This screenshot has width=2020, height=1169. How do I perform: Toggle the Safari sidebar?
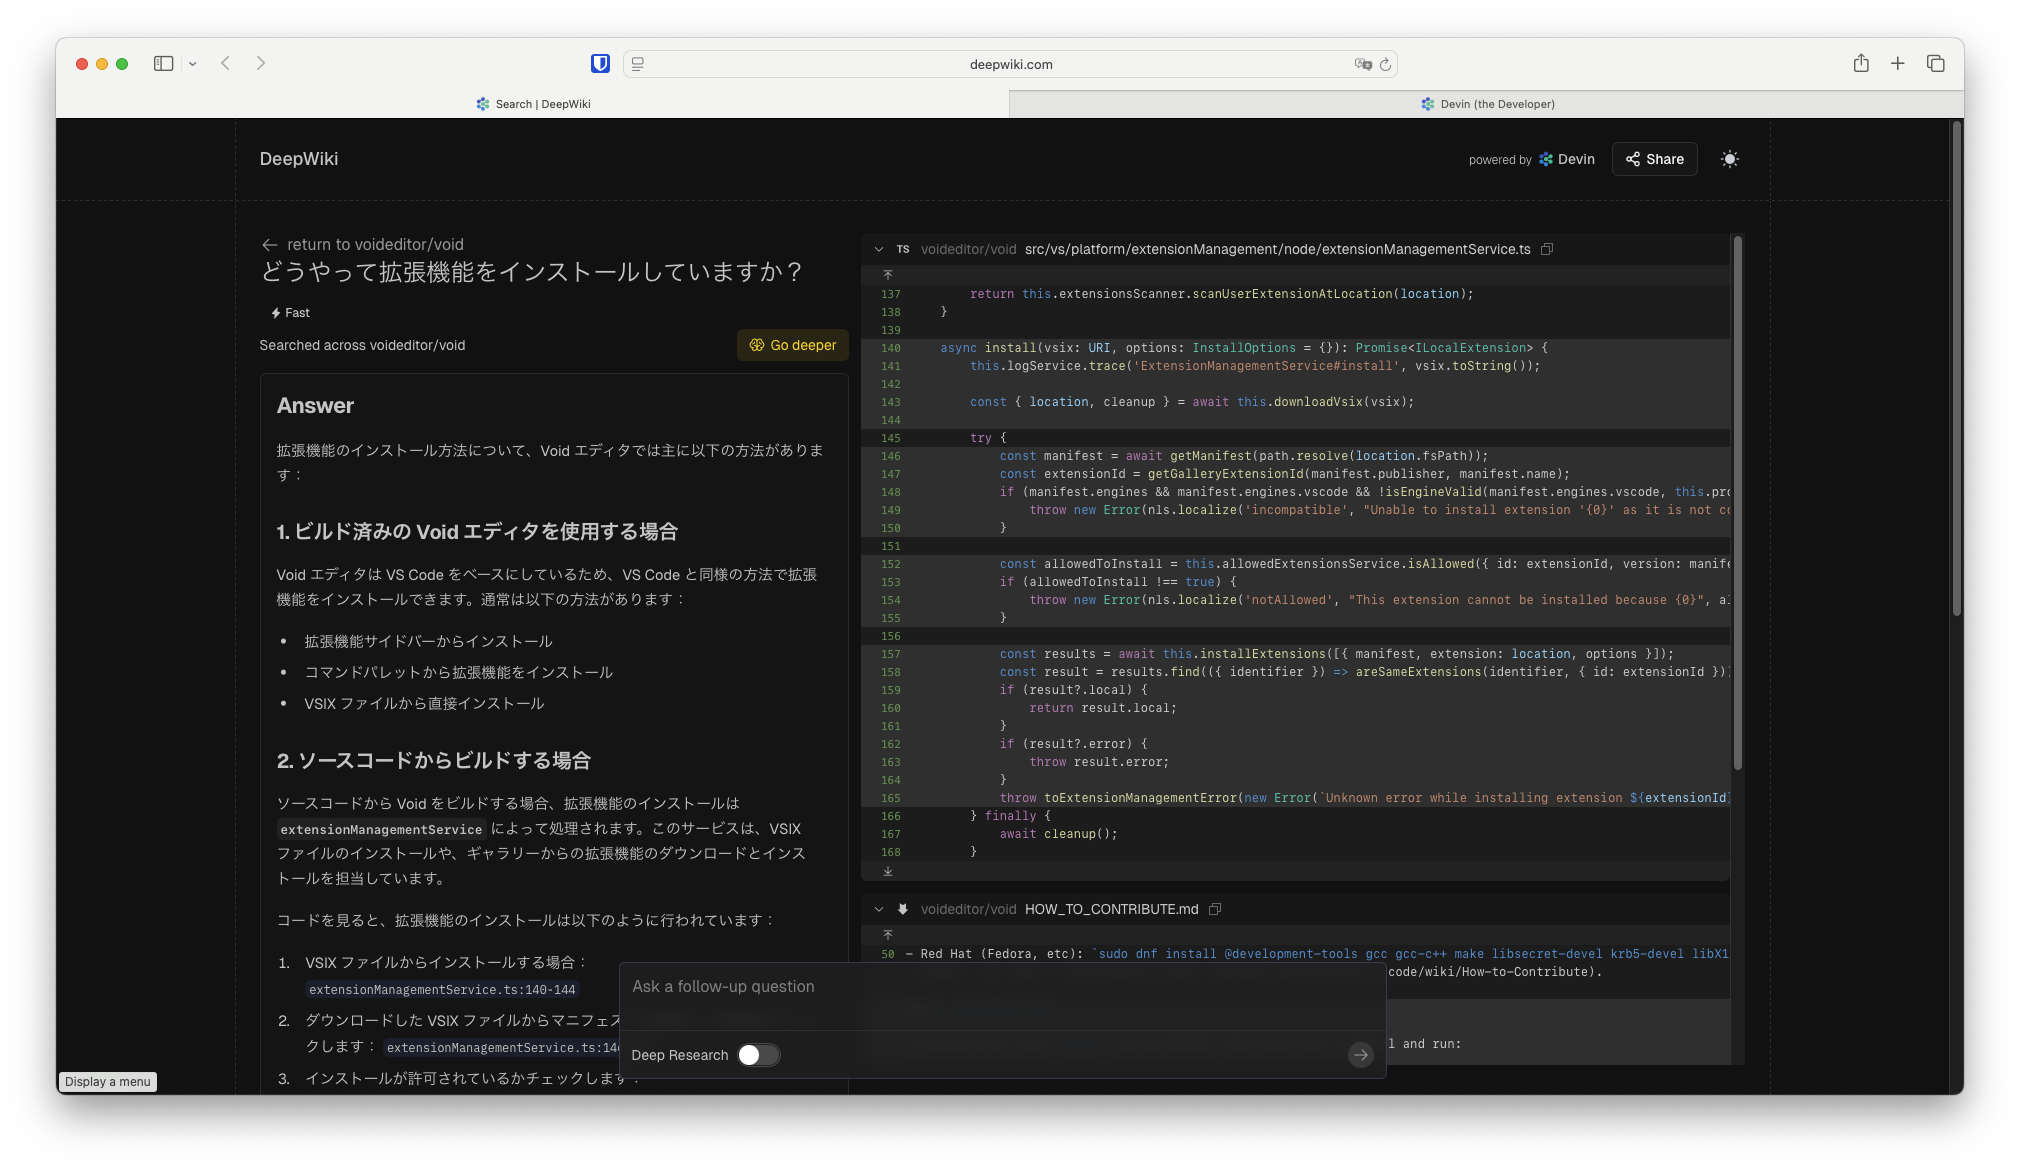point(163,64)
